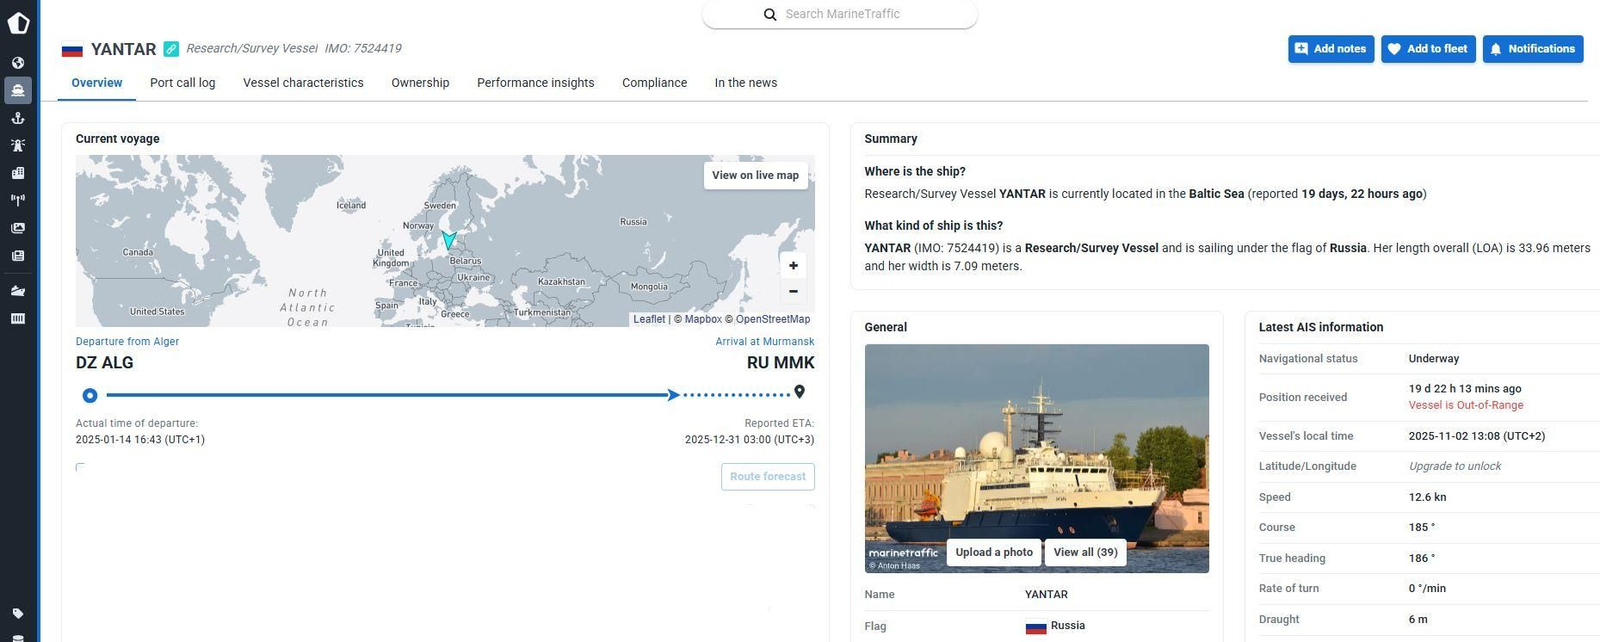The height and width of the screenshot is (642, 1600).
Task: Click the Baltic Sea text in summary
Action: coord(1216,194)
